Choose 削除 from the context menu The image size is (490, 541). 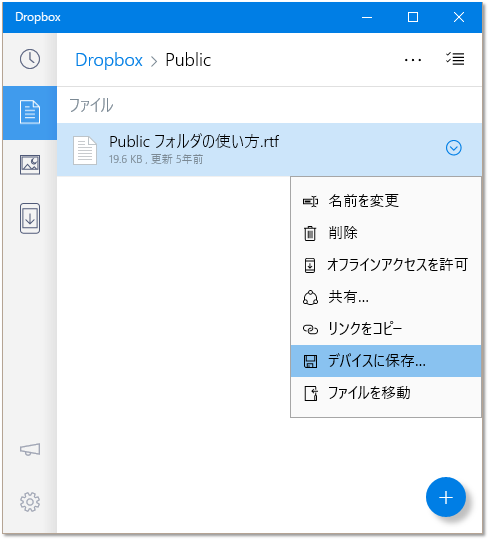point(386,233)
